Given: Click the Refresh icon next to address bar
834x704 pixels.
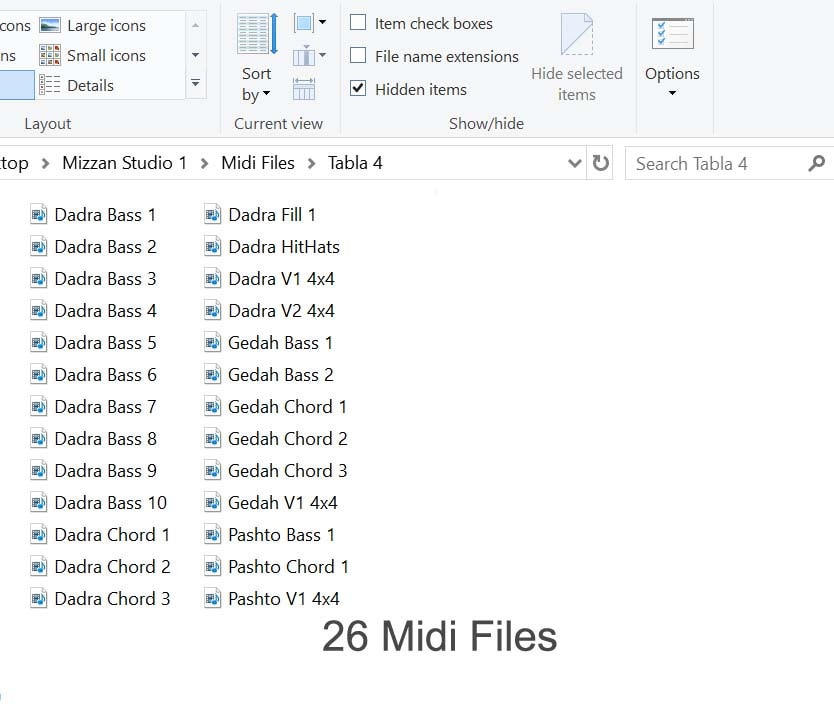Looking at the screenshot, I should click(x=600, y=163).
